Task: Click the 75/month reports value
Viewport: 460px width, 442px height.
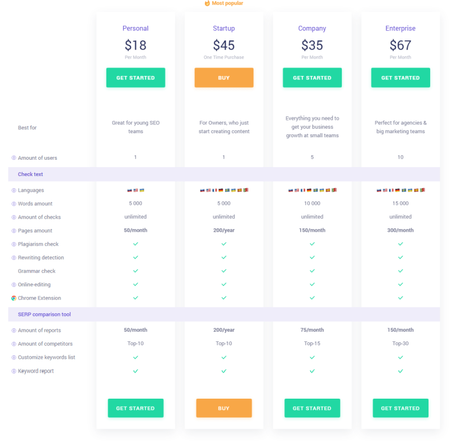Action: (312, 330)
